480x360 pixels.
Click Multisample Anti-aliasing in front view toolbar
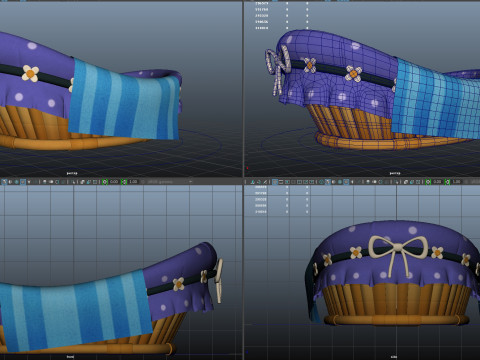[57, 182]
